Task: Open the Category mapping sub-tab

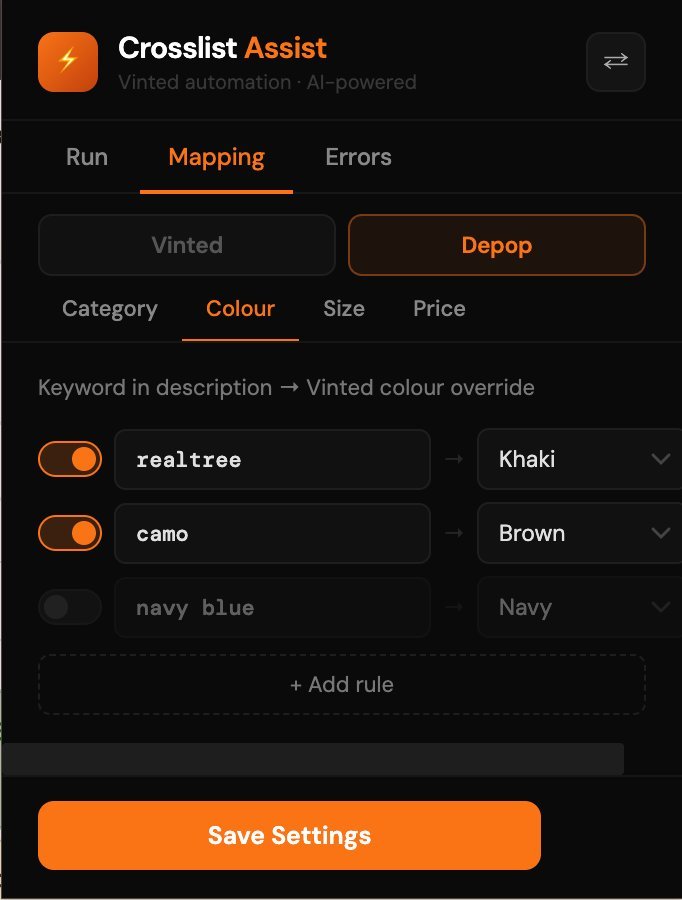Action: (110, 309)
